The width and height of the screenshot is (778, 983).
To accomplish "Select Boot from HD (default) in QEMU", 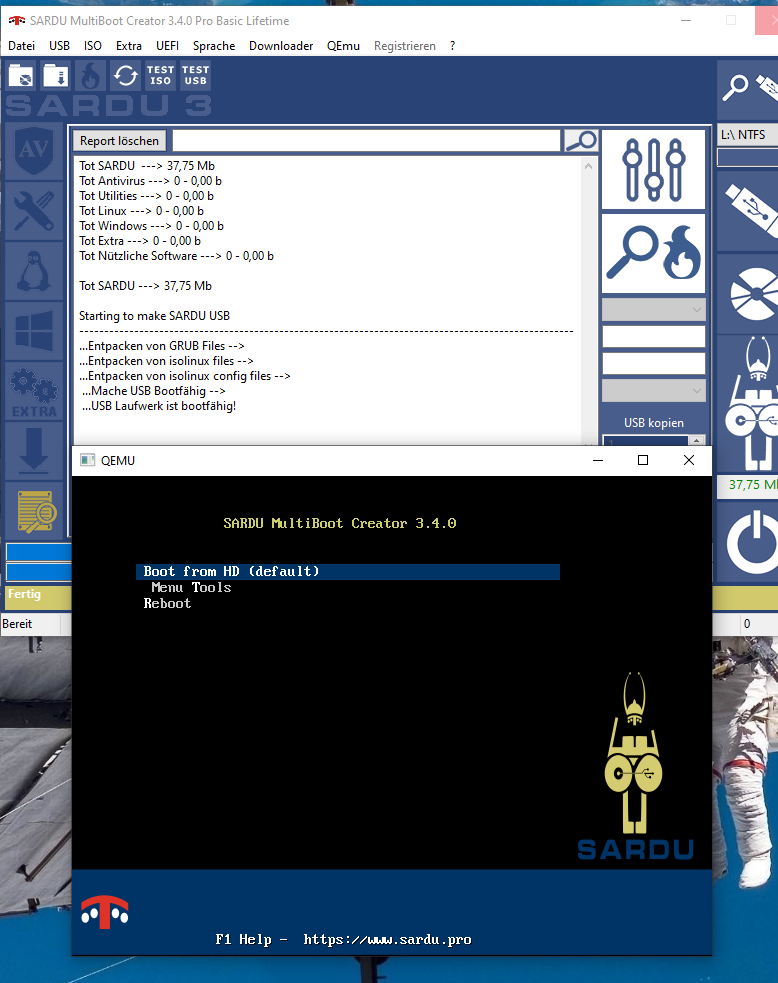I will click(x=348, y=572).
